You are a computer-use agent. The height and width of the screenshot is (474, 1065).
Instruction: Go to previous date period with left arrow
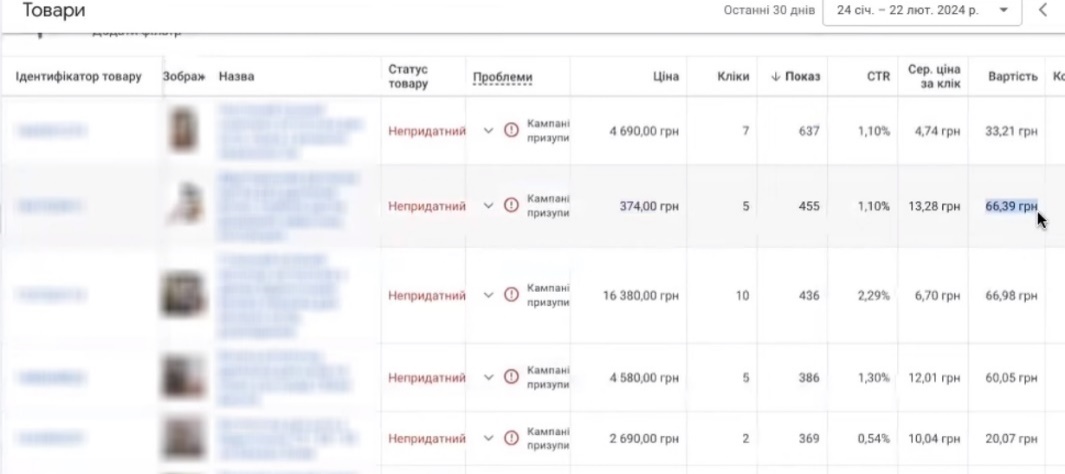[1043, 10]
